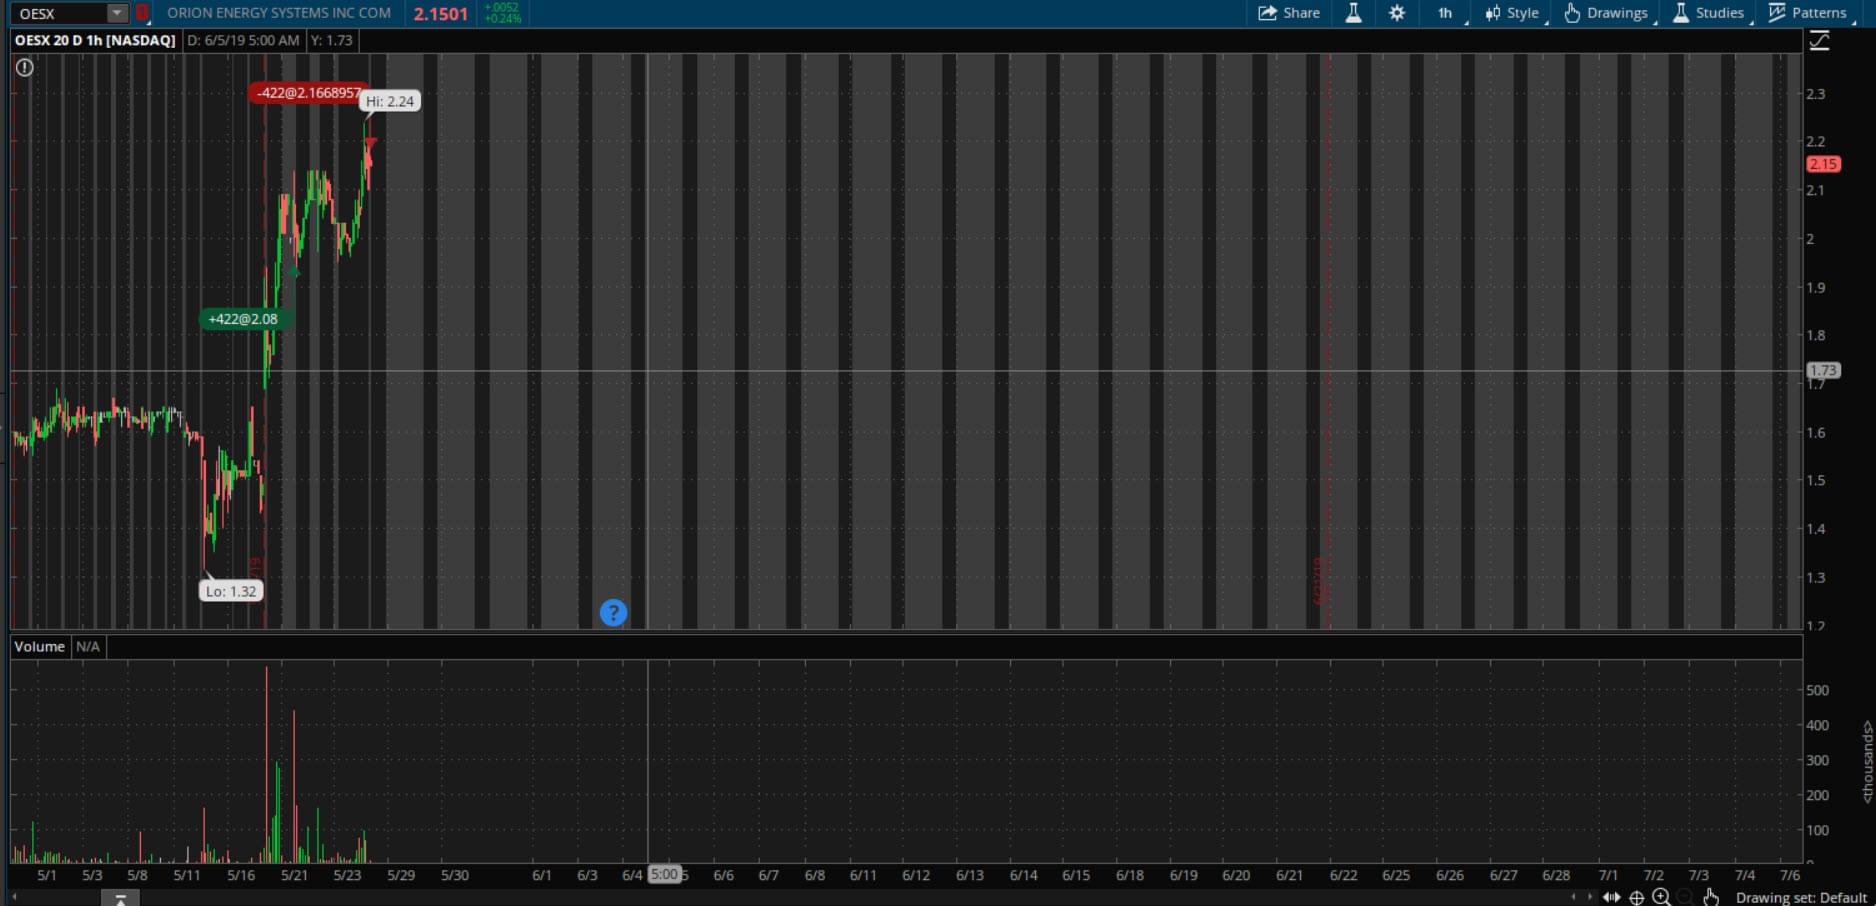Click the D: 6/5/19 5:00 AM readout
The image size is (1876, 906).
tap(243, 40)
